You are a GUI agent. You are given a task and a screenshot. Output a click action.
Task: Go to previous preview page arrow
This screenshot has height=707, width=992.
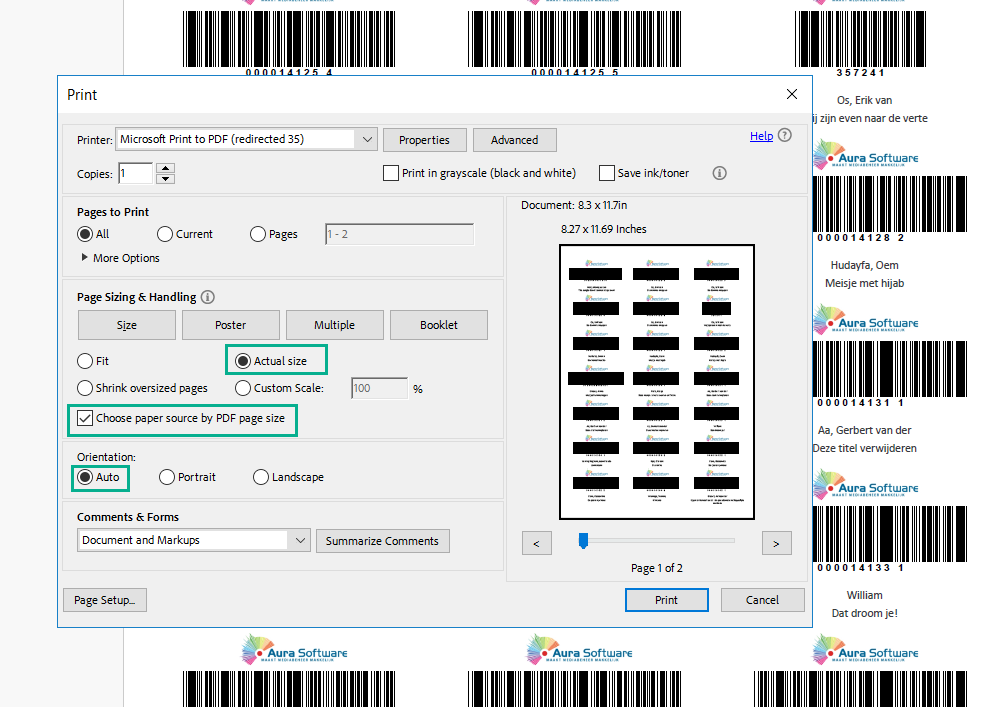click(537, 543)
